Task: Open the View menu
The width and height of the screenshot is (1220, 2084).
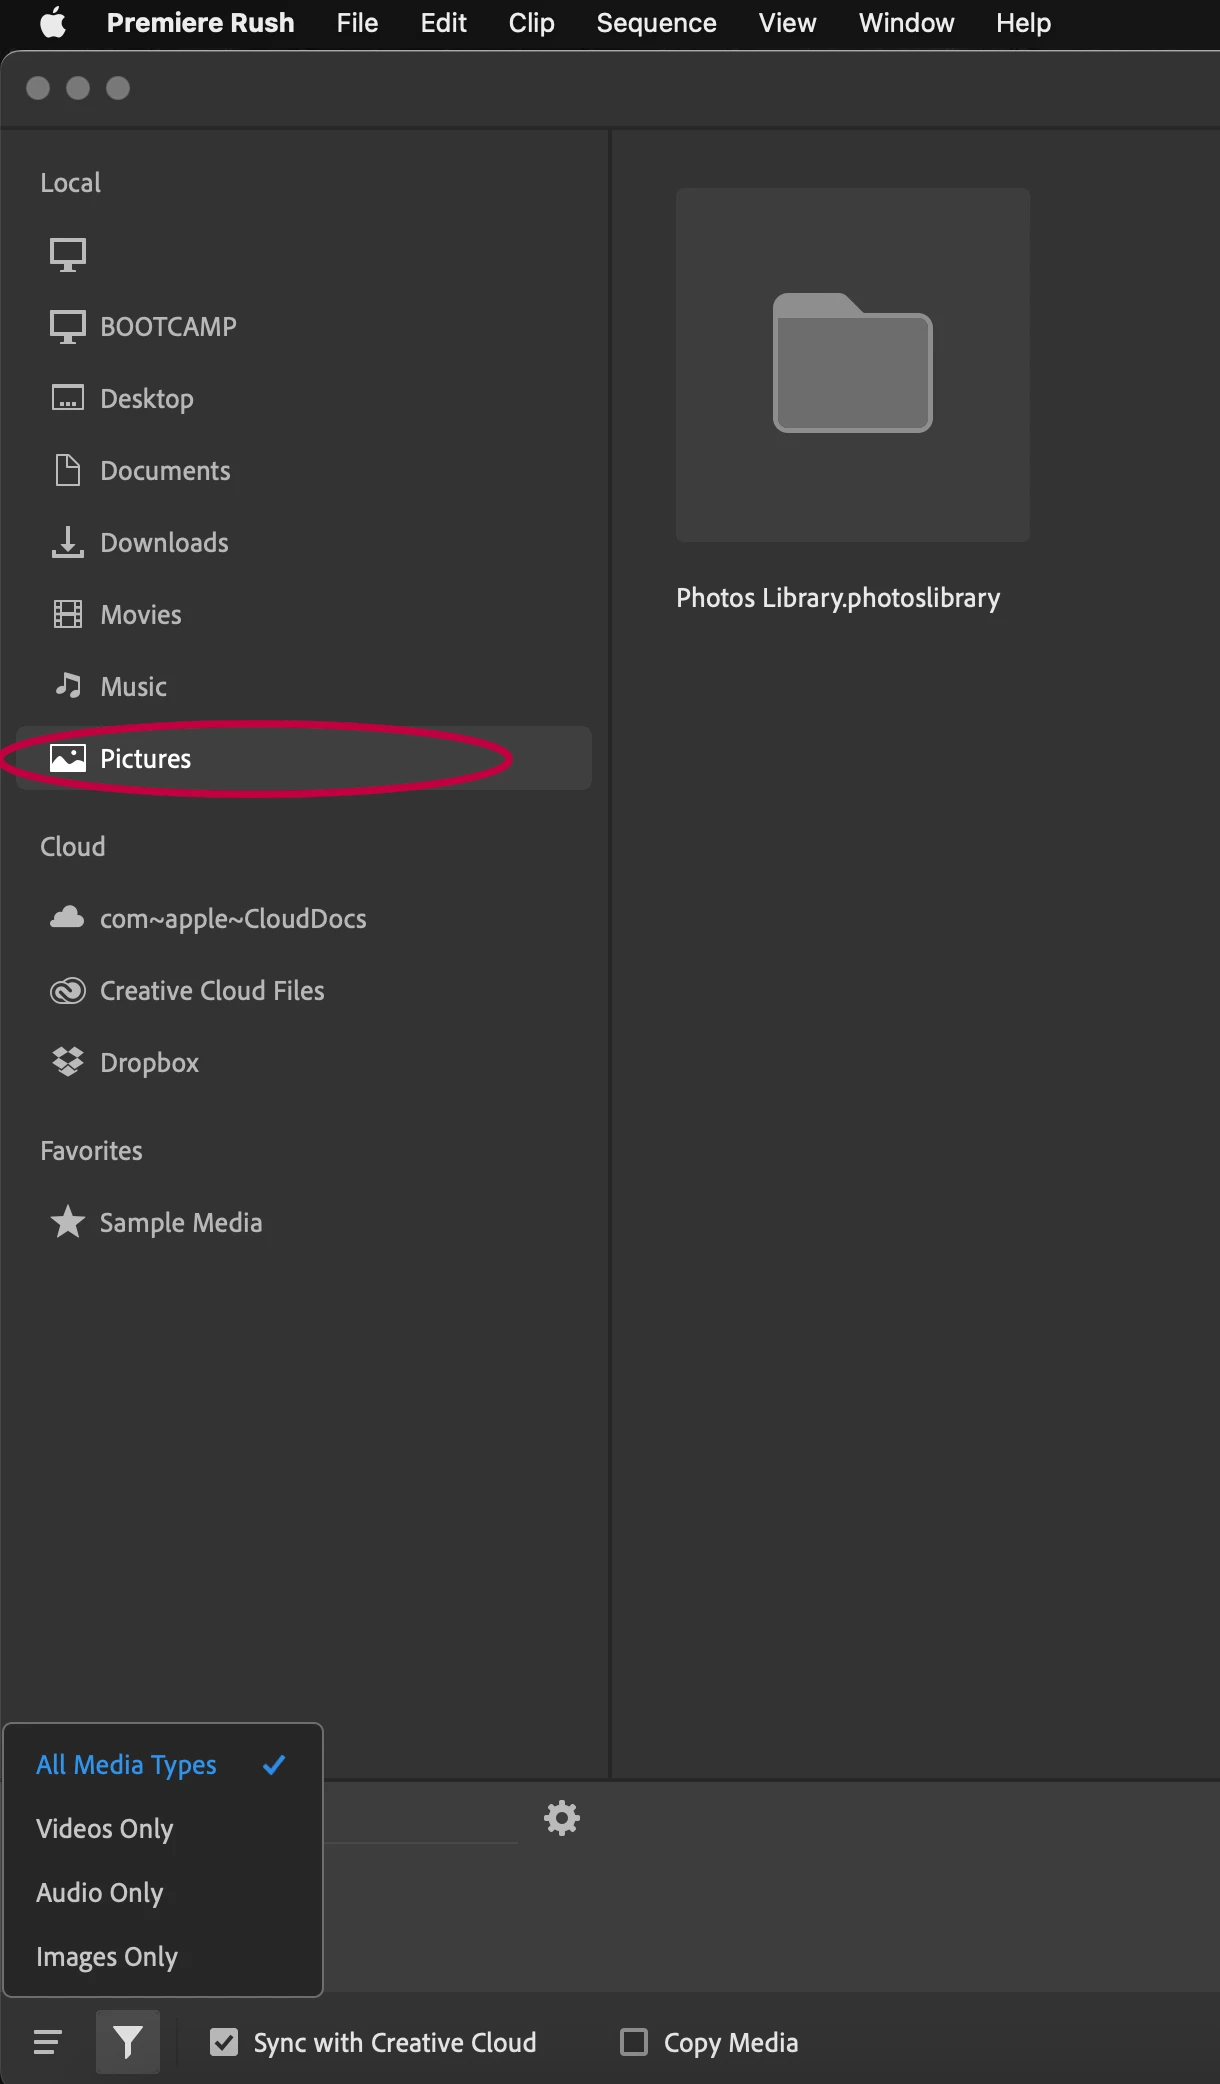Action: coord(787,23)
